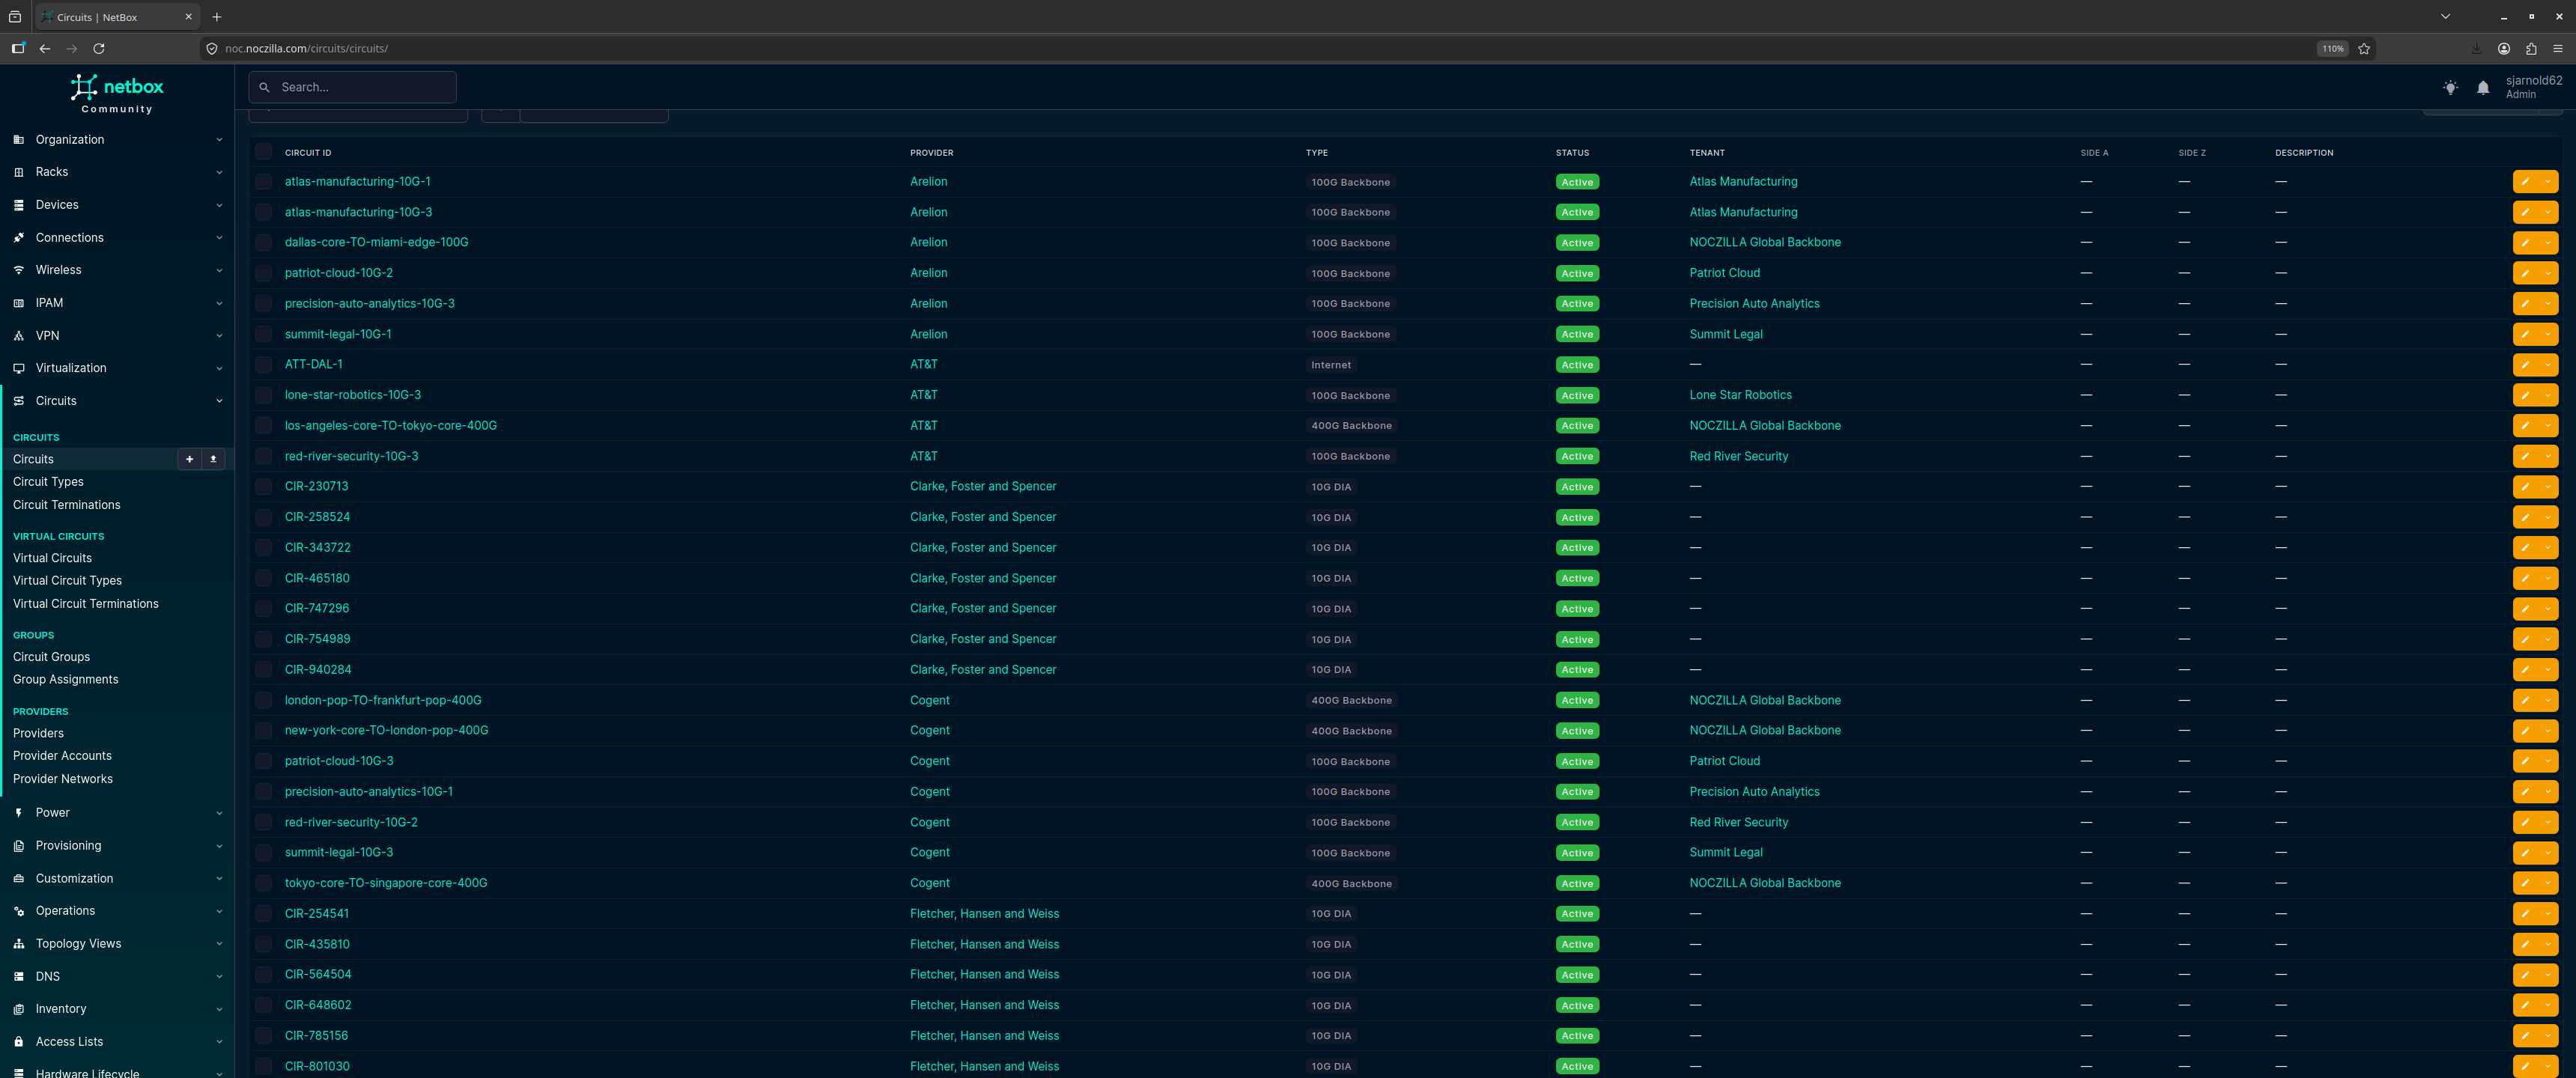Tick the lone-star-robotics-10G-3 row checkbox

[x=263, y=396]
